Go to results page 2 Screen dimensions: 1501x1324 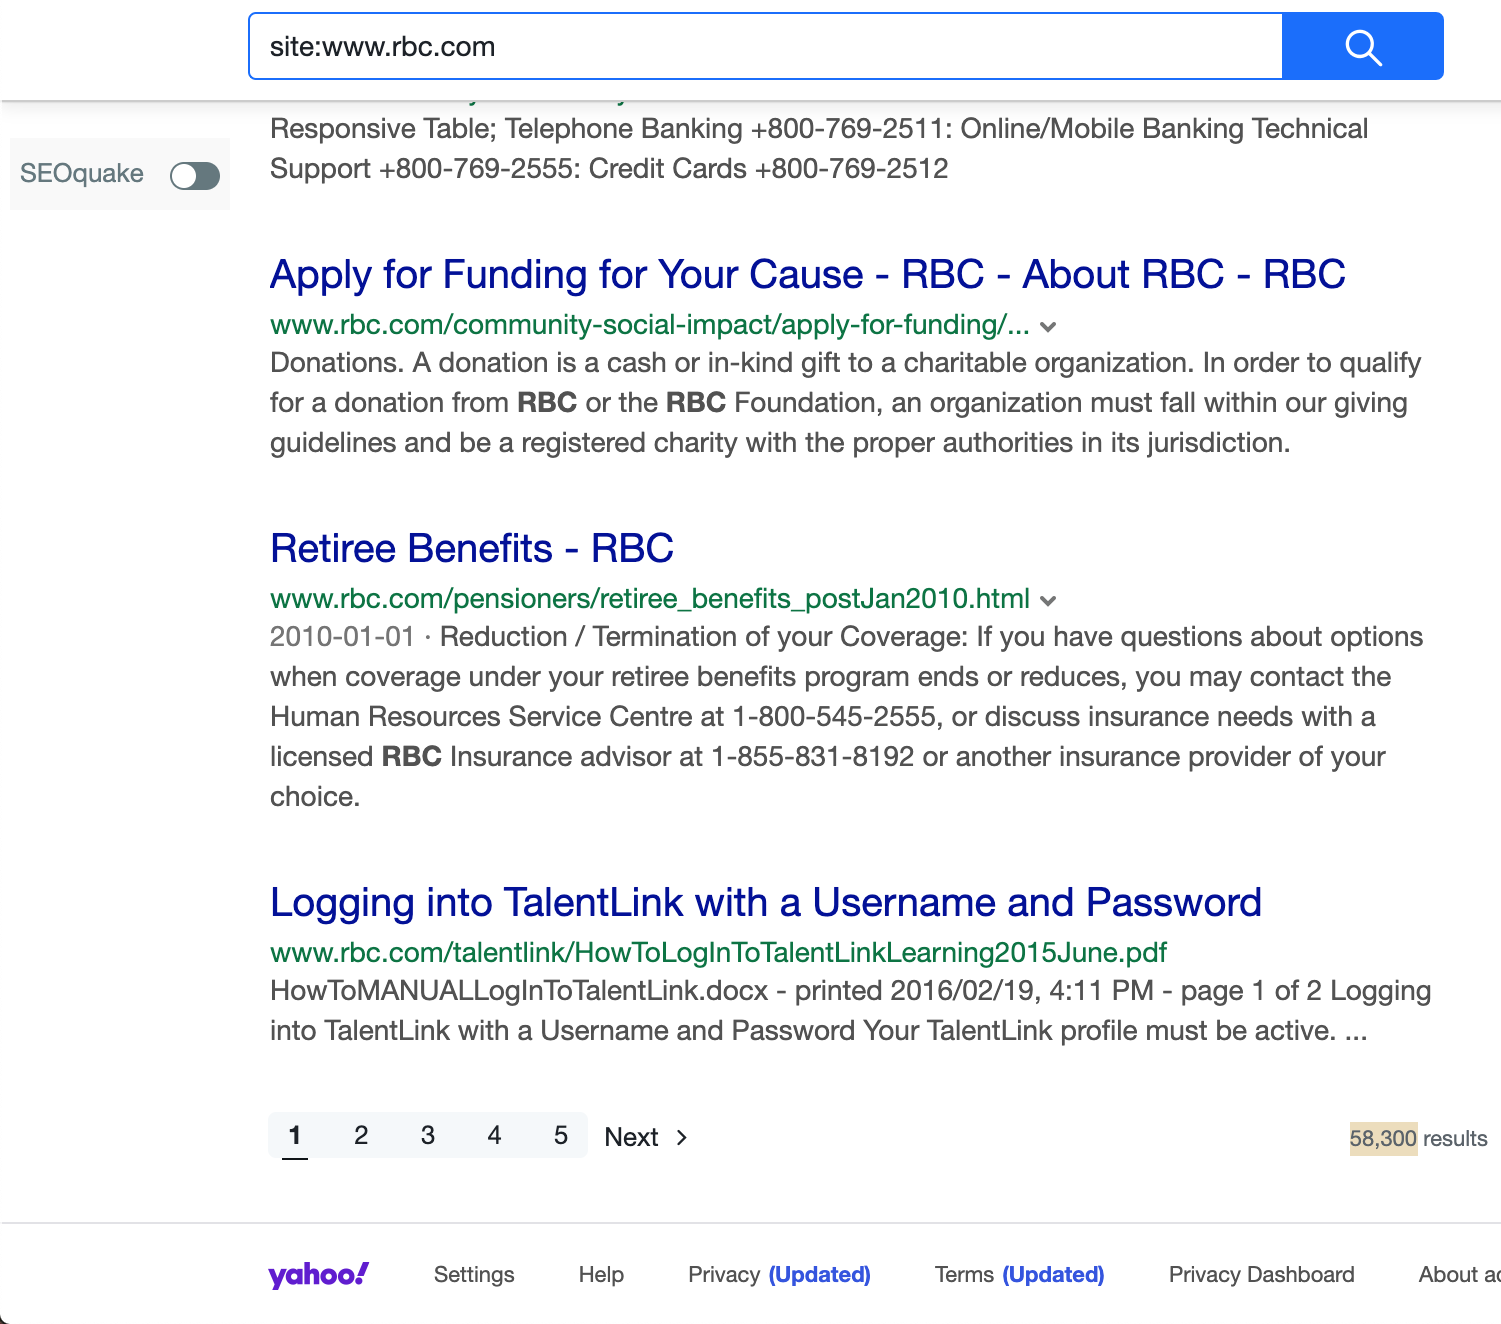pyautogui.click(x=361, y=1135)
